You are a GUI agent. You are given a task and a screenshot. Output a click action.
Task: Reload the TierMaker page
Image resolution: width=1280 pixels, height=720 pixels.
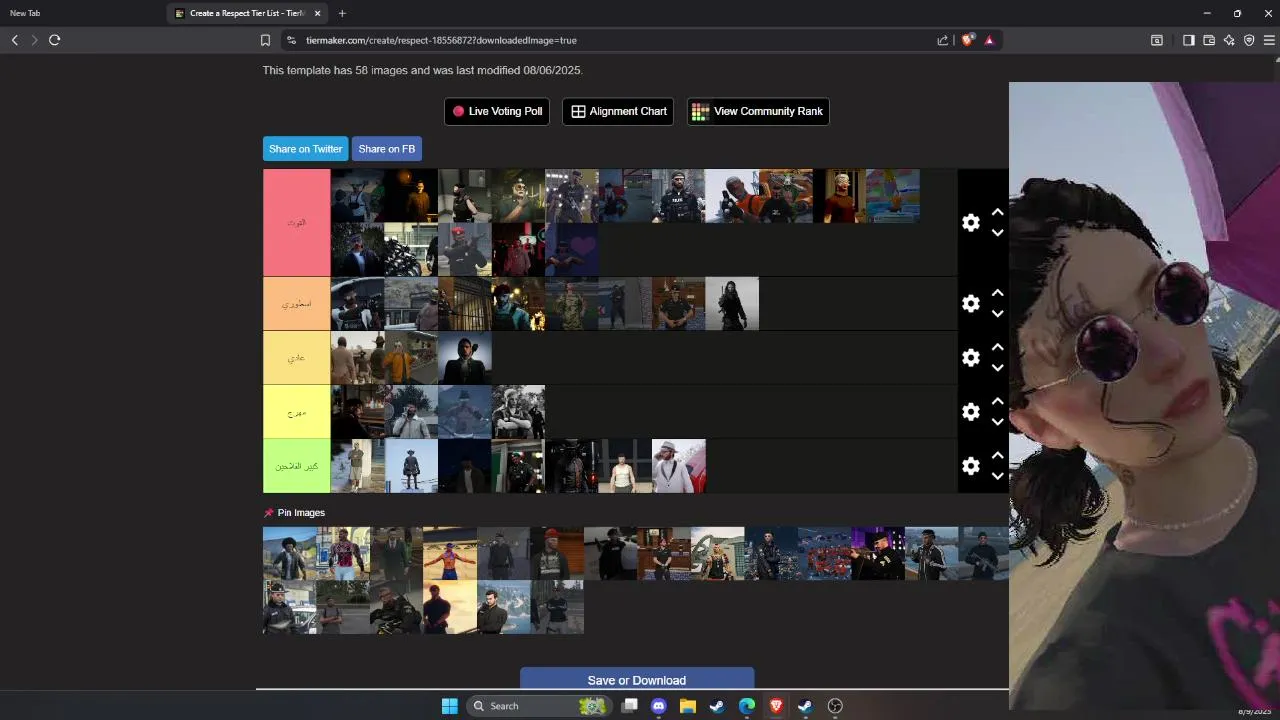pos(55,40)
